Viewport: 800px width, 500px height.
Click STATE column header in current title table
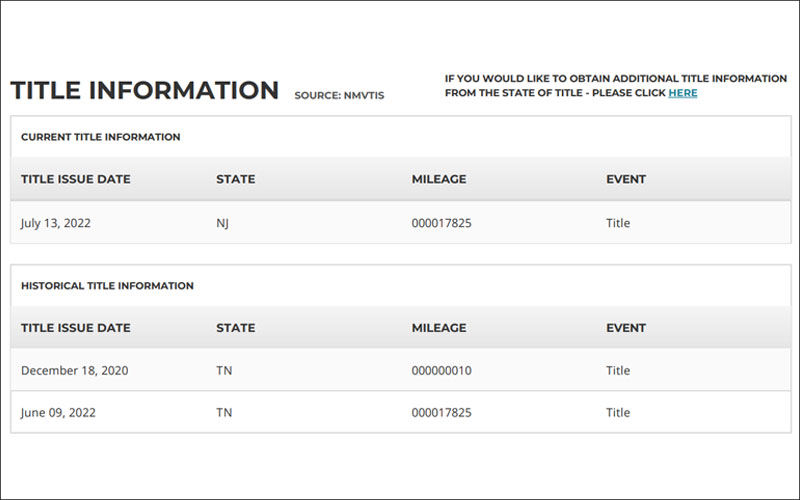pyautogui.click(x=236, y=179)
